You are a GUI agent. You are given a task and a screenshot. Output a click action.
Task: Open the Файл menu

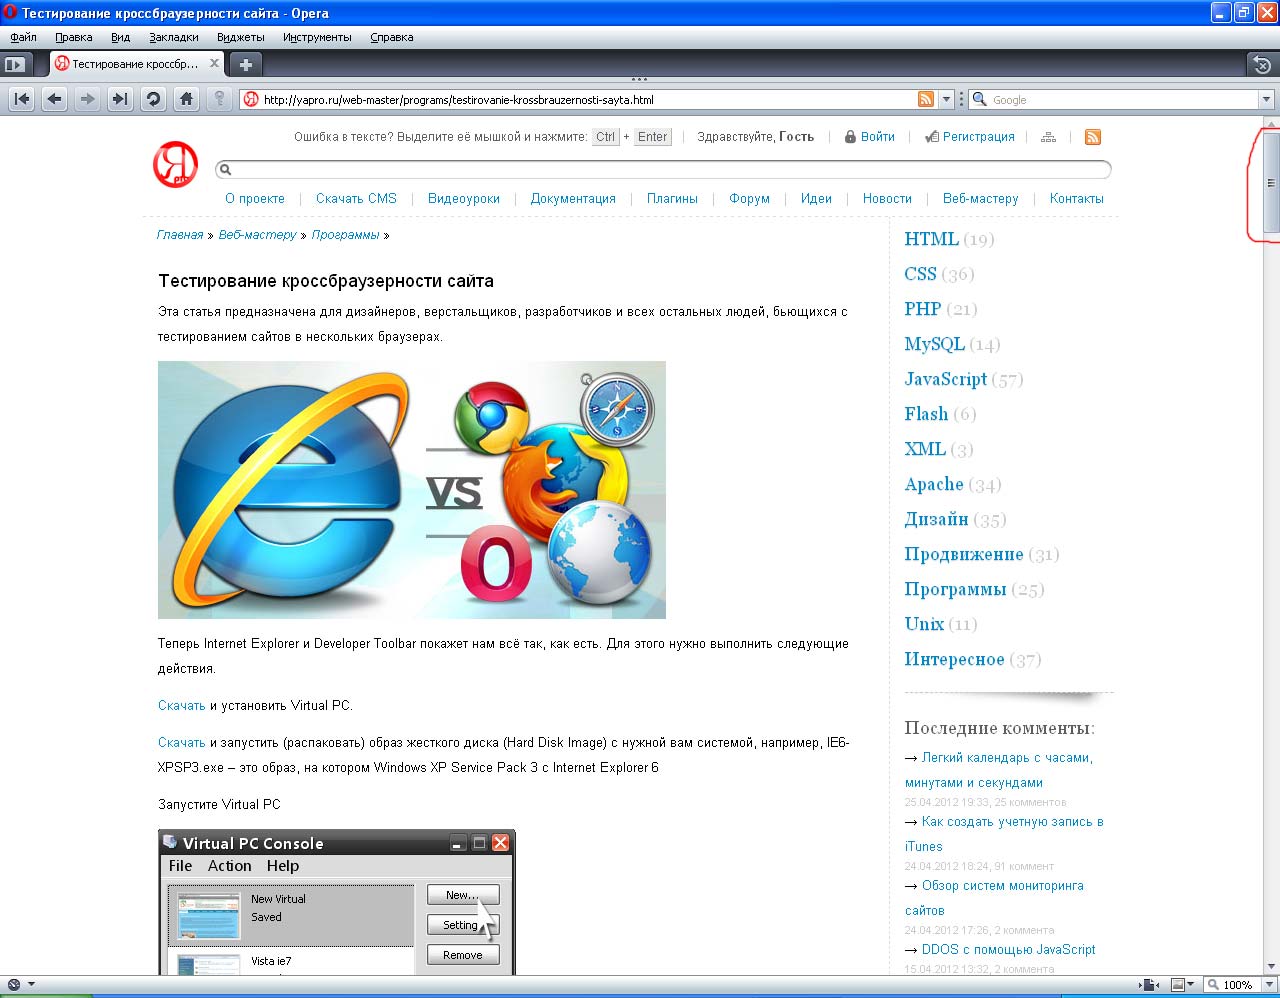[x=23, y=37]
